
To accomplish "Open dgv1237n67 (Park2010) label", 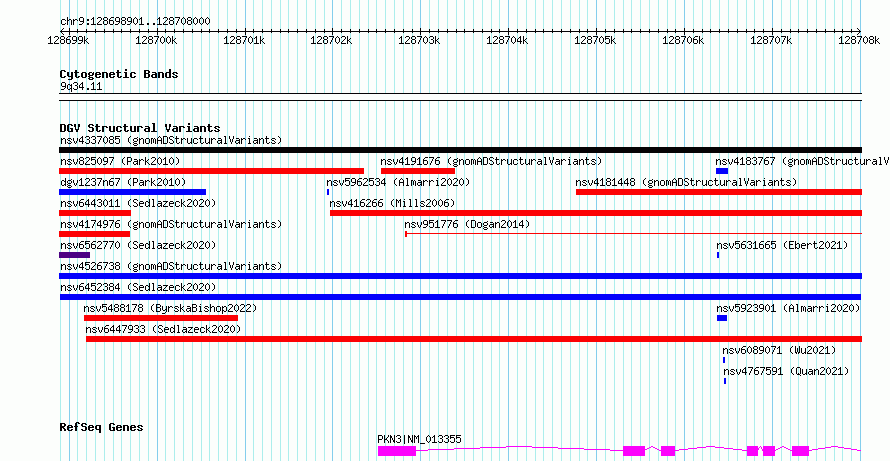I will pos(123,182).
